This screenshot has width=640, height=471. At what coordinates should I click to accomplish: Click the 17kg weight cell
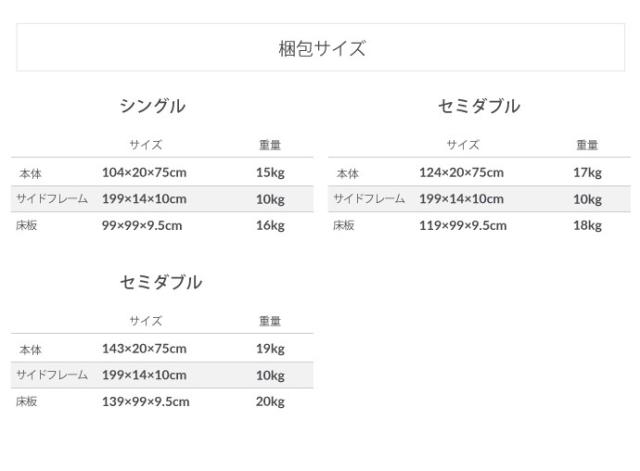587,173
